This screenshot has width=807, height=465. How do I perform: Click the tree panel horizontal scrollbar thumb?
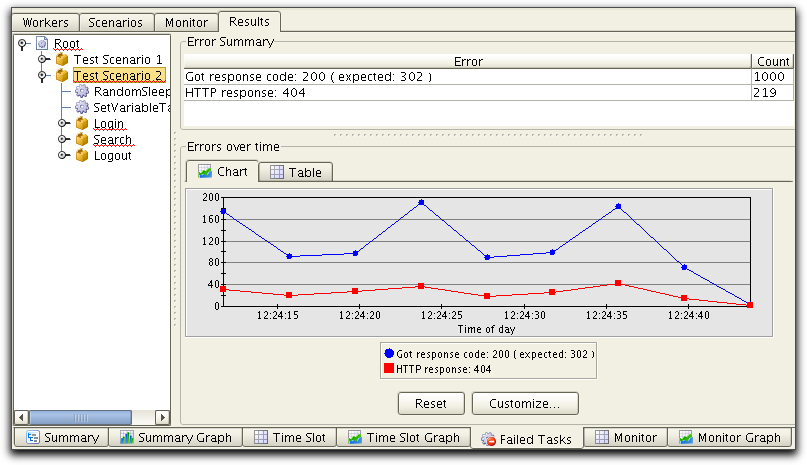pos(80,417)
